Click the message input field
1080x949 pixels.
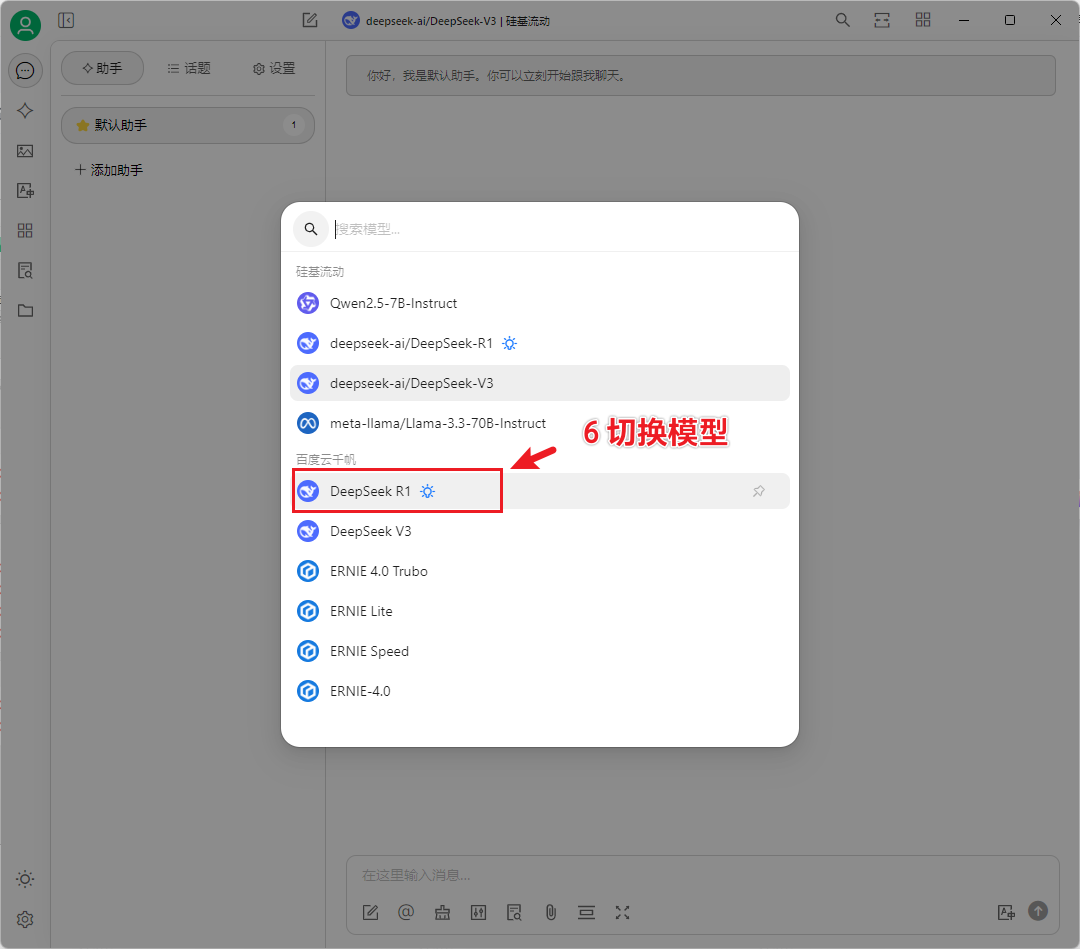click(703, 875)
